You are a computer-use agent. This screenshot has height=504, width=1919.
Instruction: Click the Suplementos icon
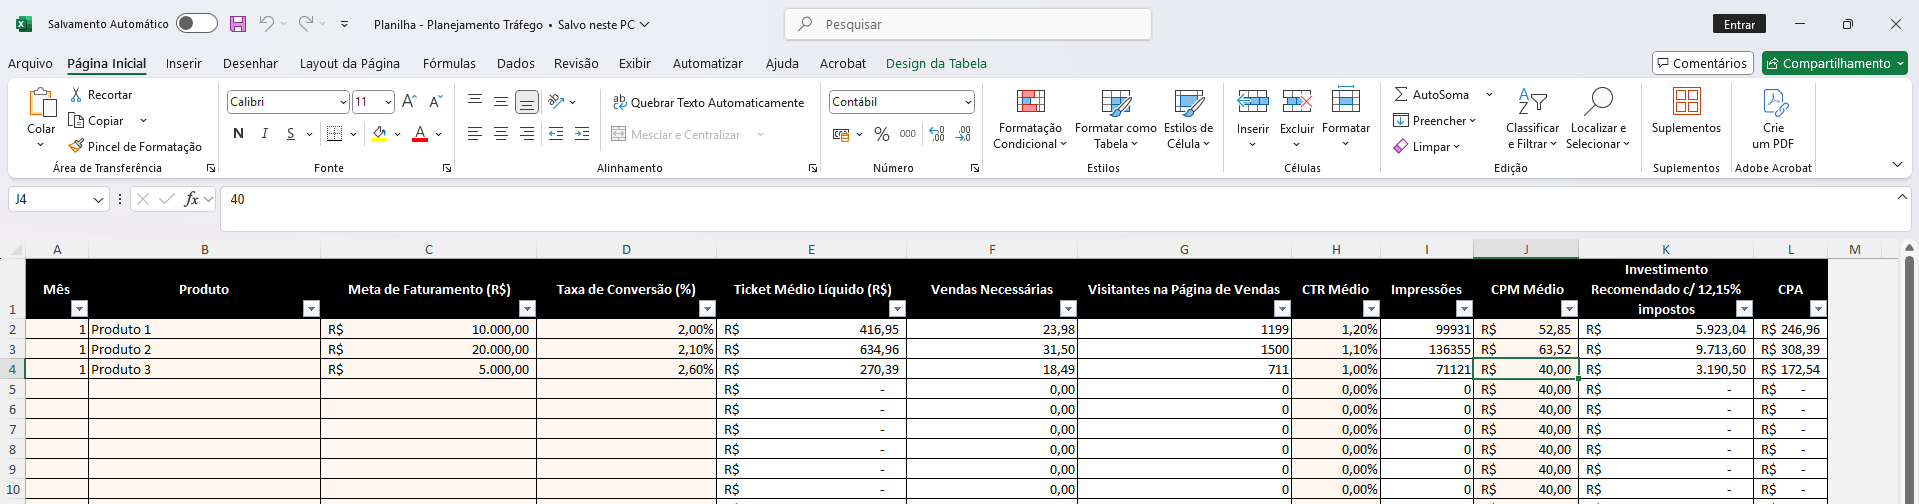point(1686,102)
